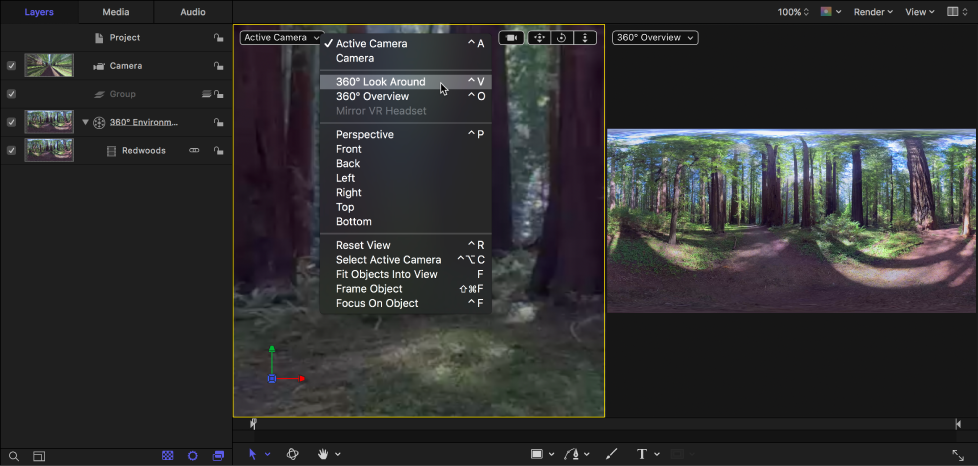
Task: Choose 360° Overview menu item
Action: 405,97
